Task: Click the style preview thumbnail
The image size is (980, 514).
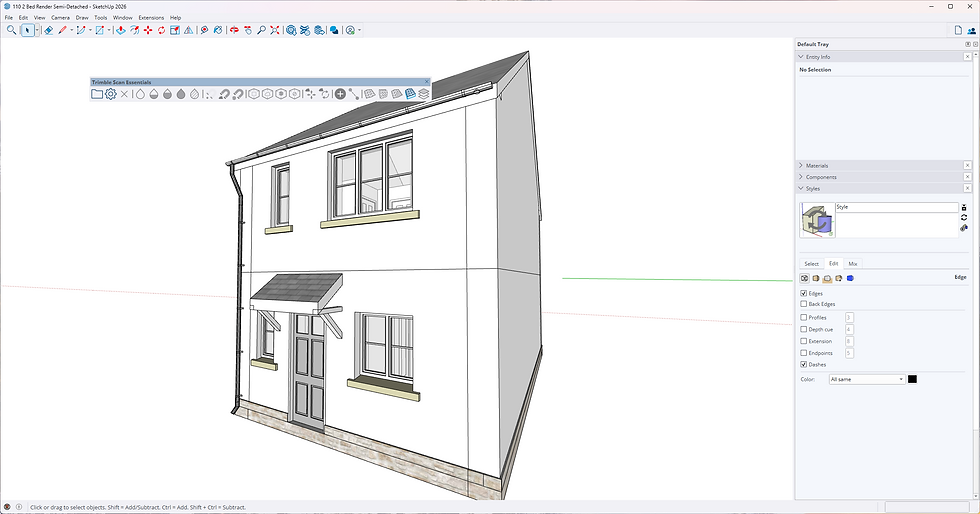Action: [x=817, y=220]
